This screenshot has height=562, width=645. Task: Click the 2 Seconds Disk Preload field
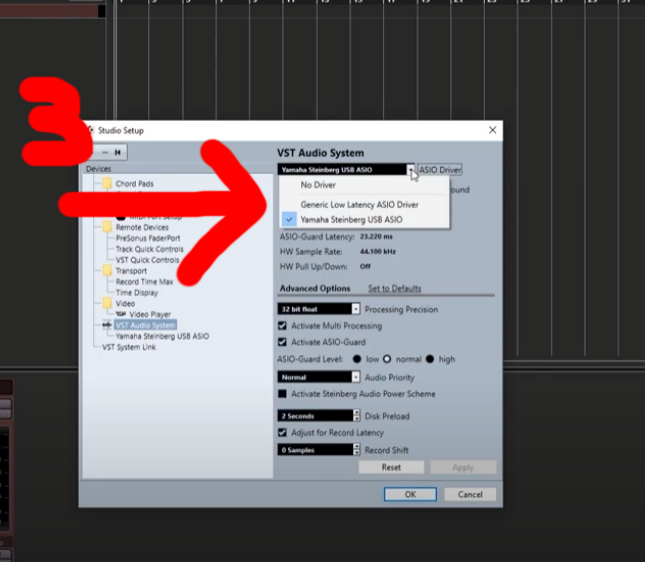[316, 416]
